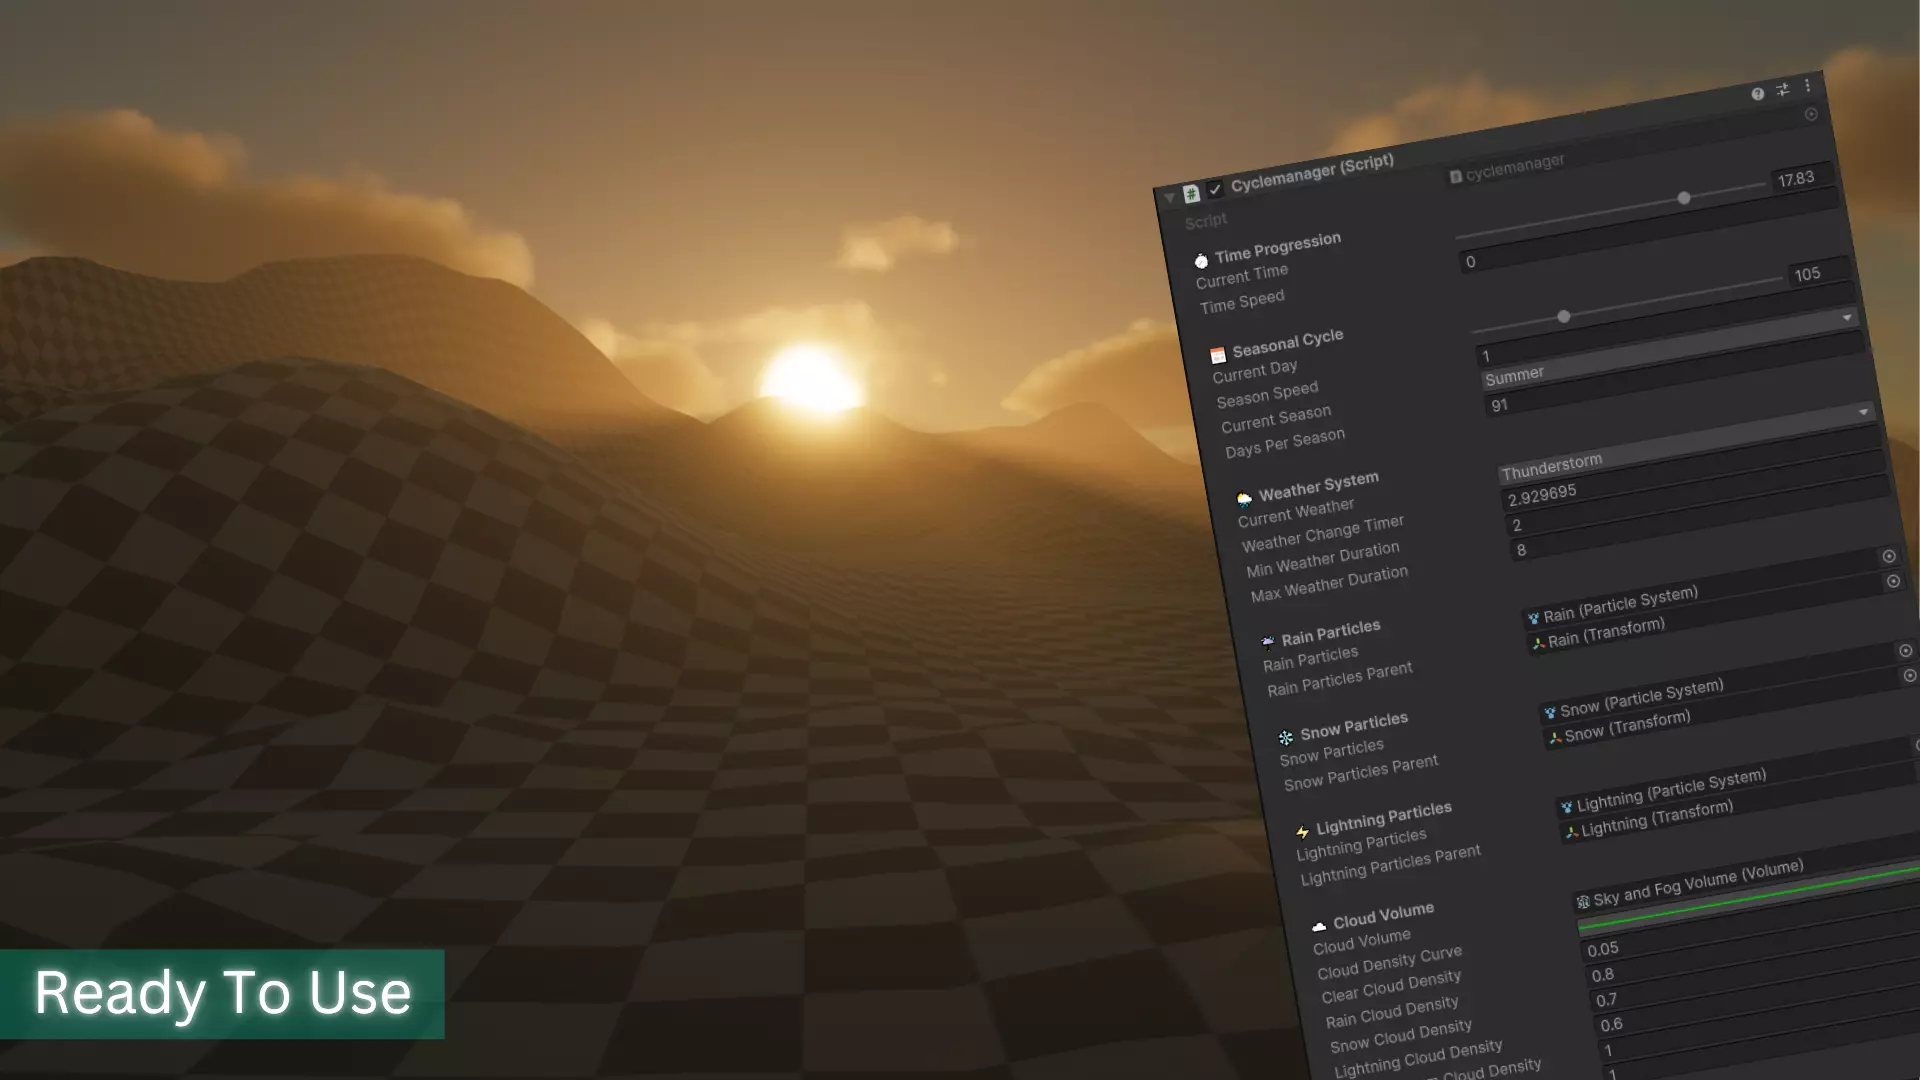This screenshot has height=1080, width=1920.
Task: Click the Ready To Use banner
Action: coord(222,993)
